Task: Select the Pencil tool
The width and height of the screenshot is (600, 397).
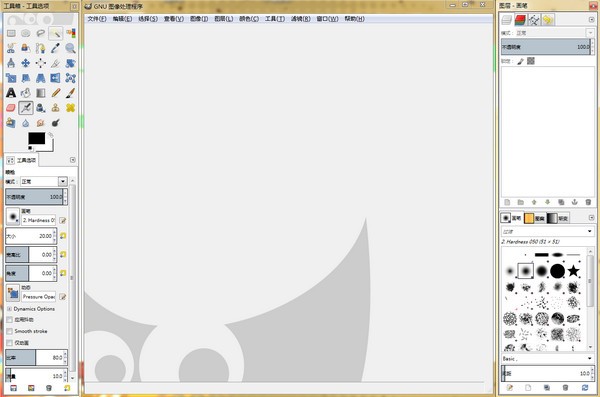Action: click(x=55, y=93)
